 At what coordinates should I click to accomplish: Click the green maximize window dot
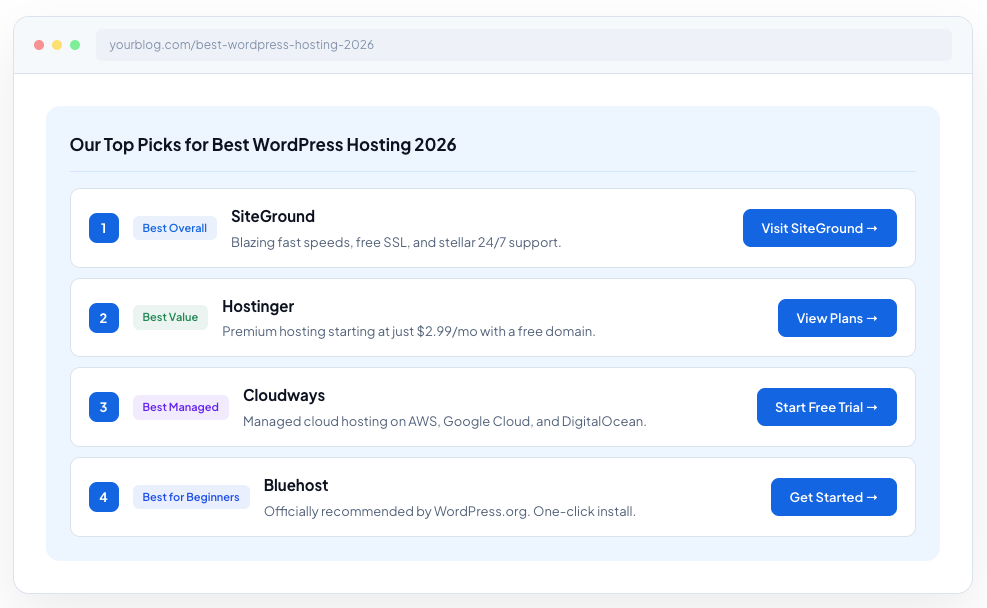(x=75, y=45)
